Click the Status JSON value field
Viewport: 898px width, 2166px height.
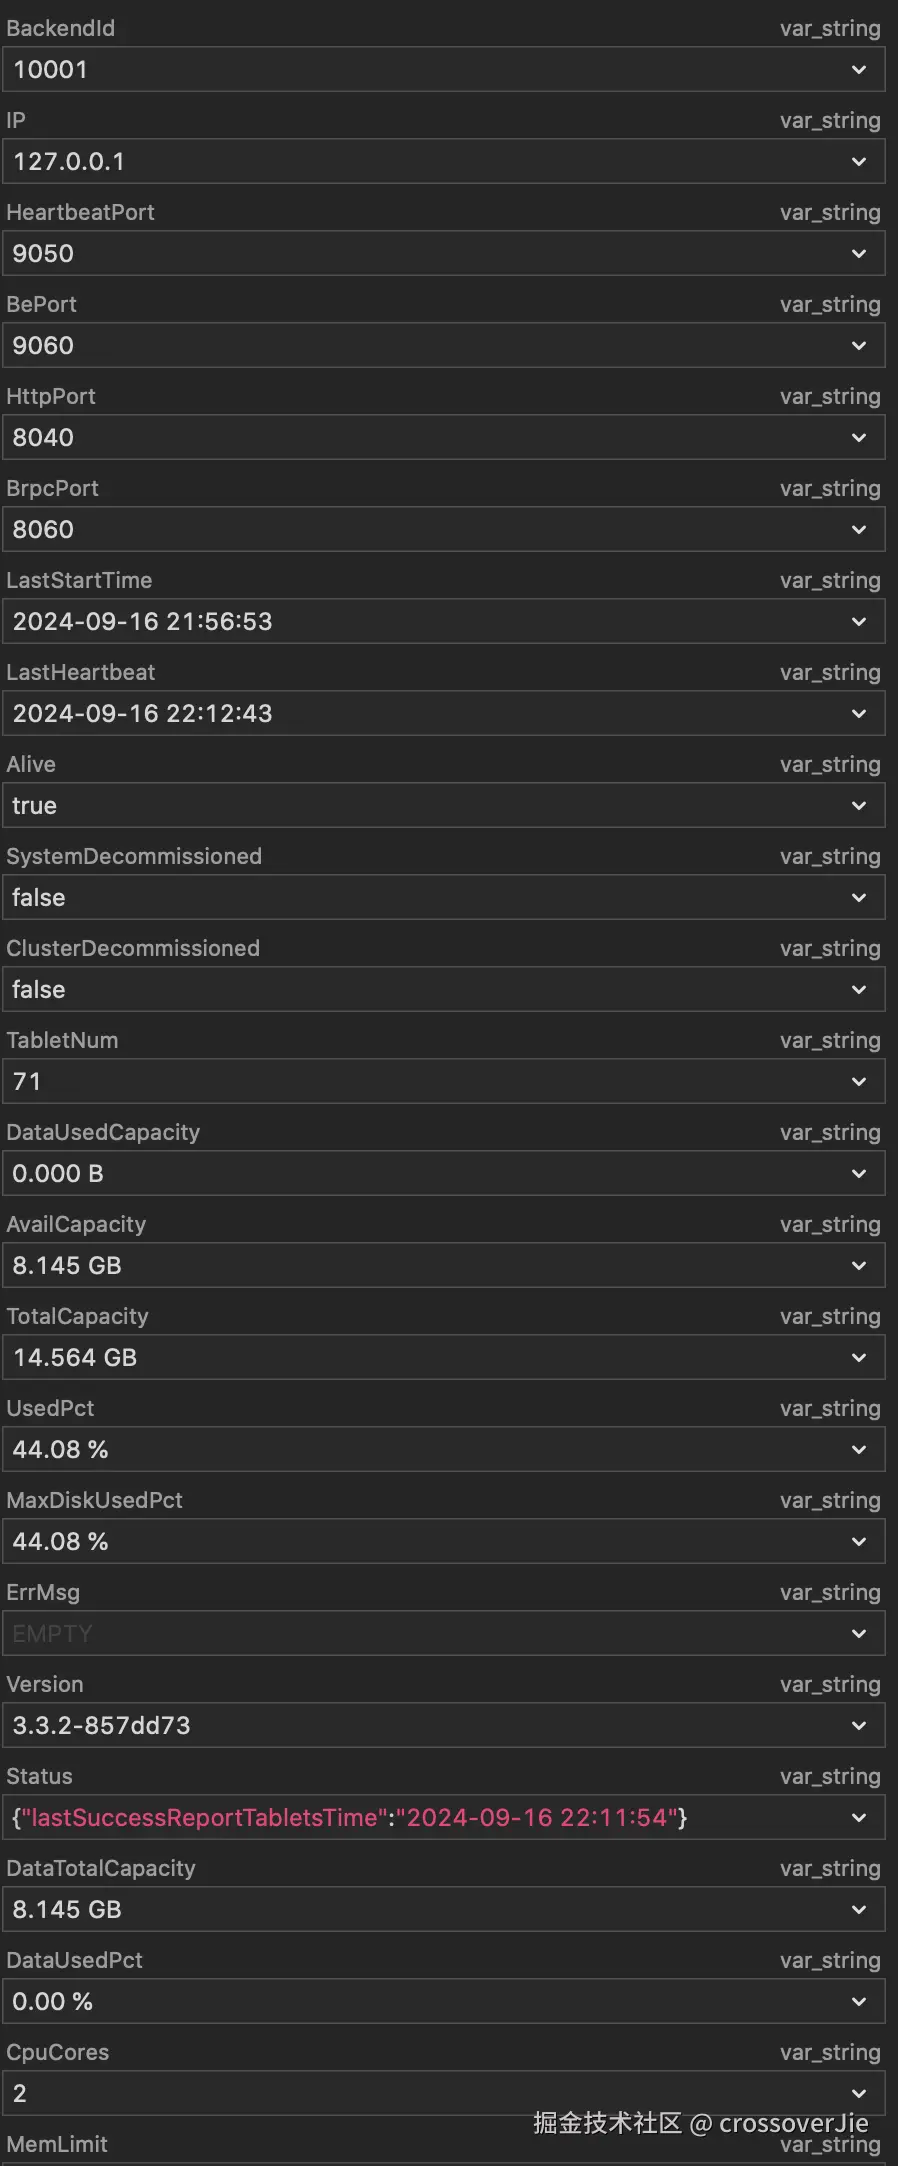420,1818
